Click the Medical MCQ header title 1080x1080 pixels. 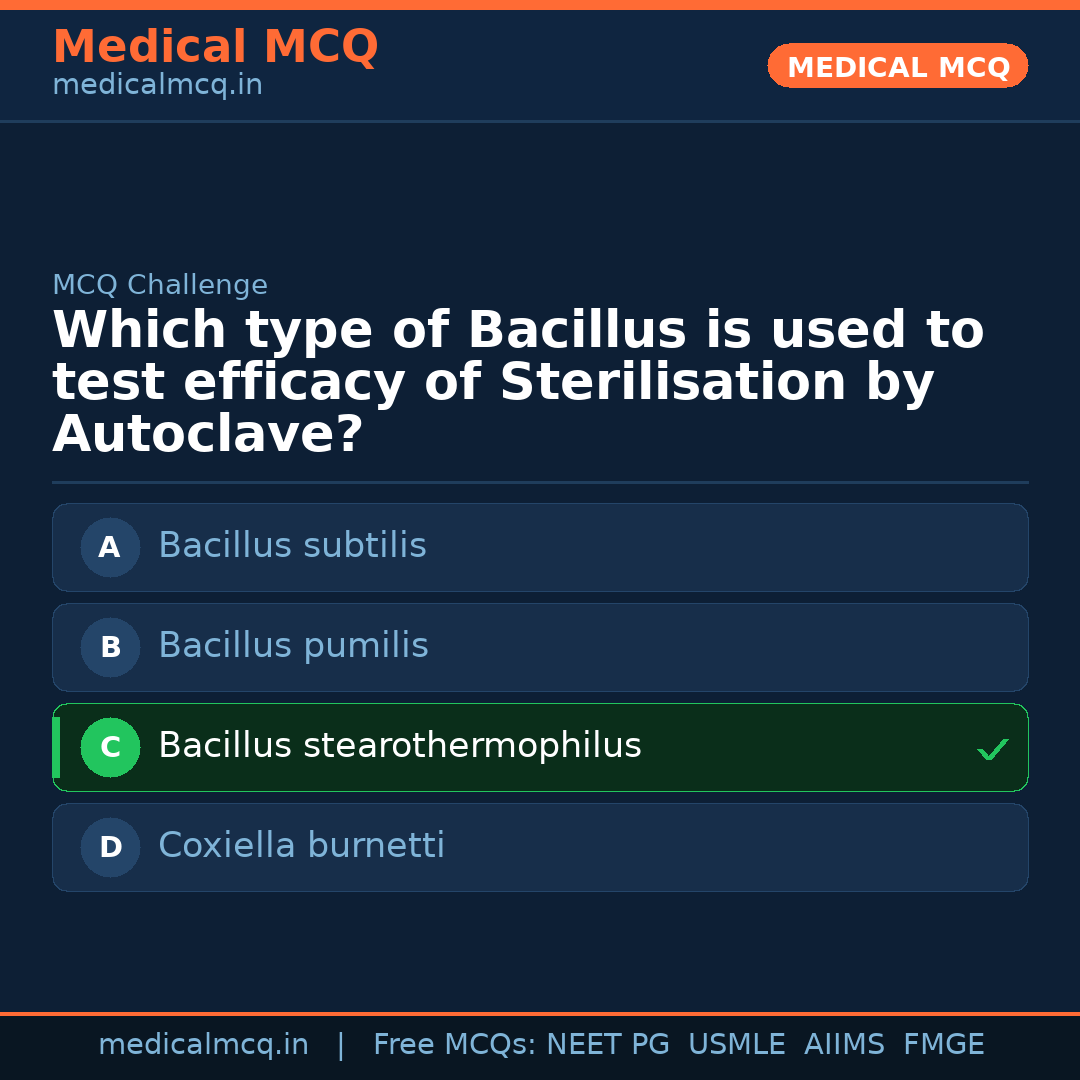(215, 47)
